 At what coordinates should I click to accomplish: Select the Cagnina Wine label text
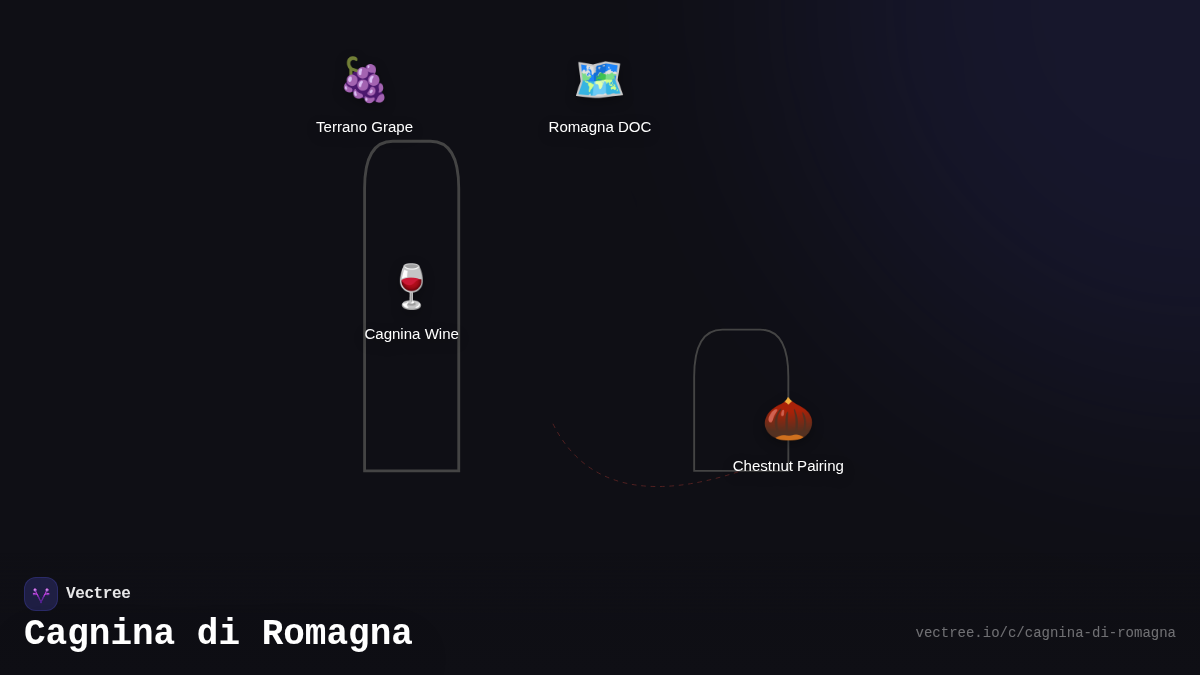411,334
